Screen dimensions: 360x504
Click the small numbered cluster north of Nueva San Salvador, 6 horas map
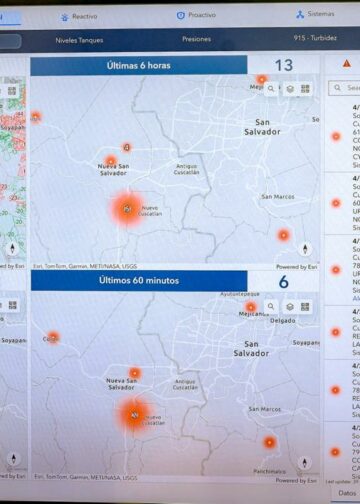coord(126,147)
